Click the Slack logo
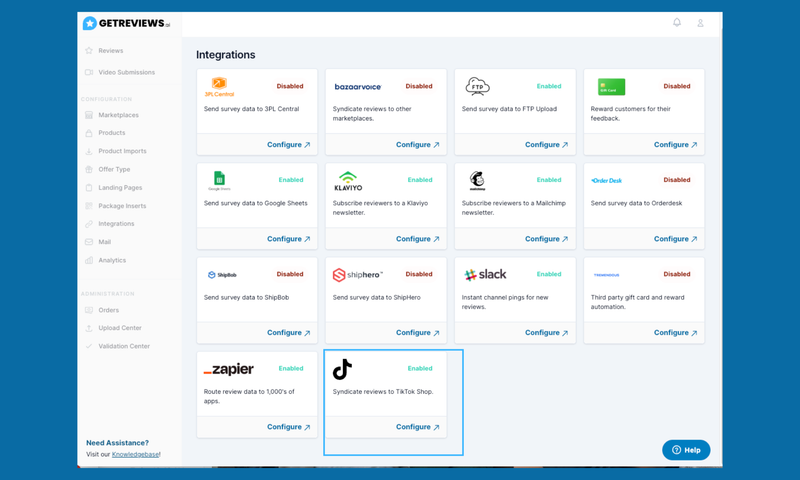Screen dimensions: 800x480 [x=485, y=274]
